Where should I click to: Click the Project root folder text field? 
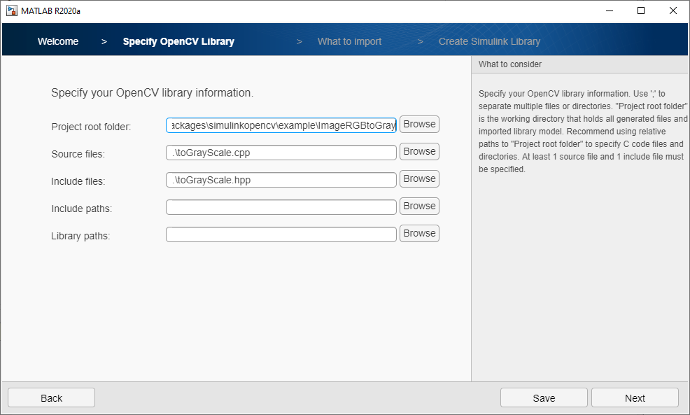[x=281, y=125]
